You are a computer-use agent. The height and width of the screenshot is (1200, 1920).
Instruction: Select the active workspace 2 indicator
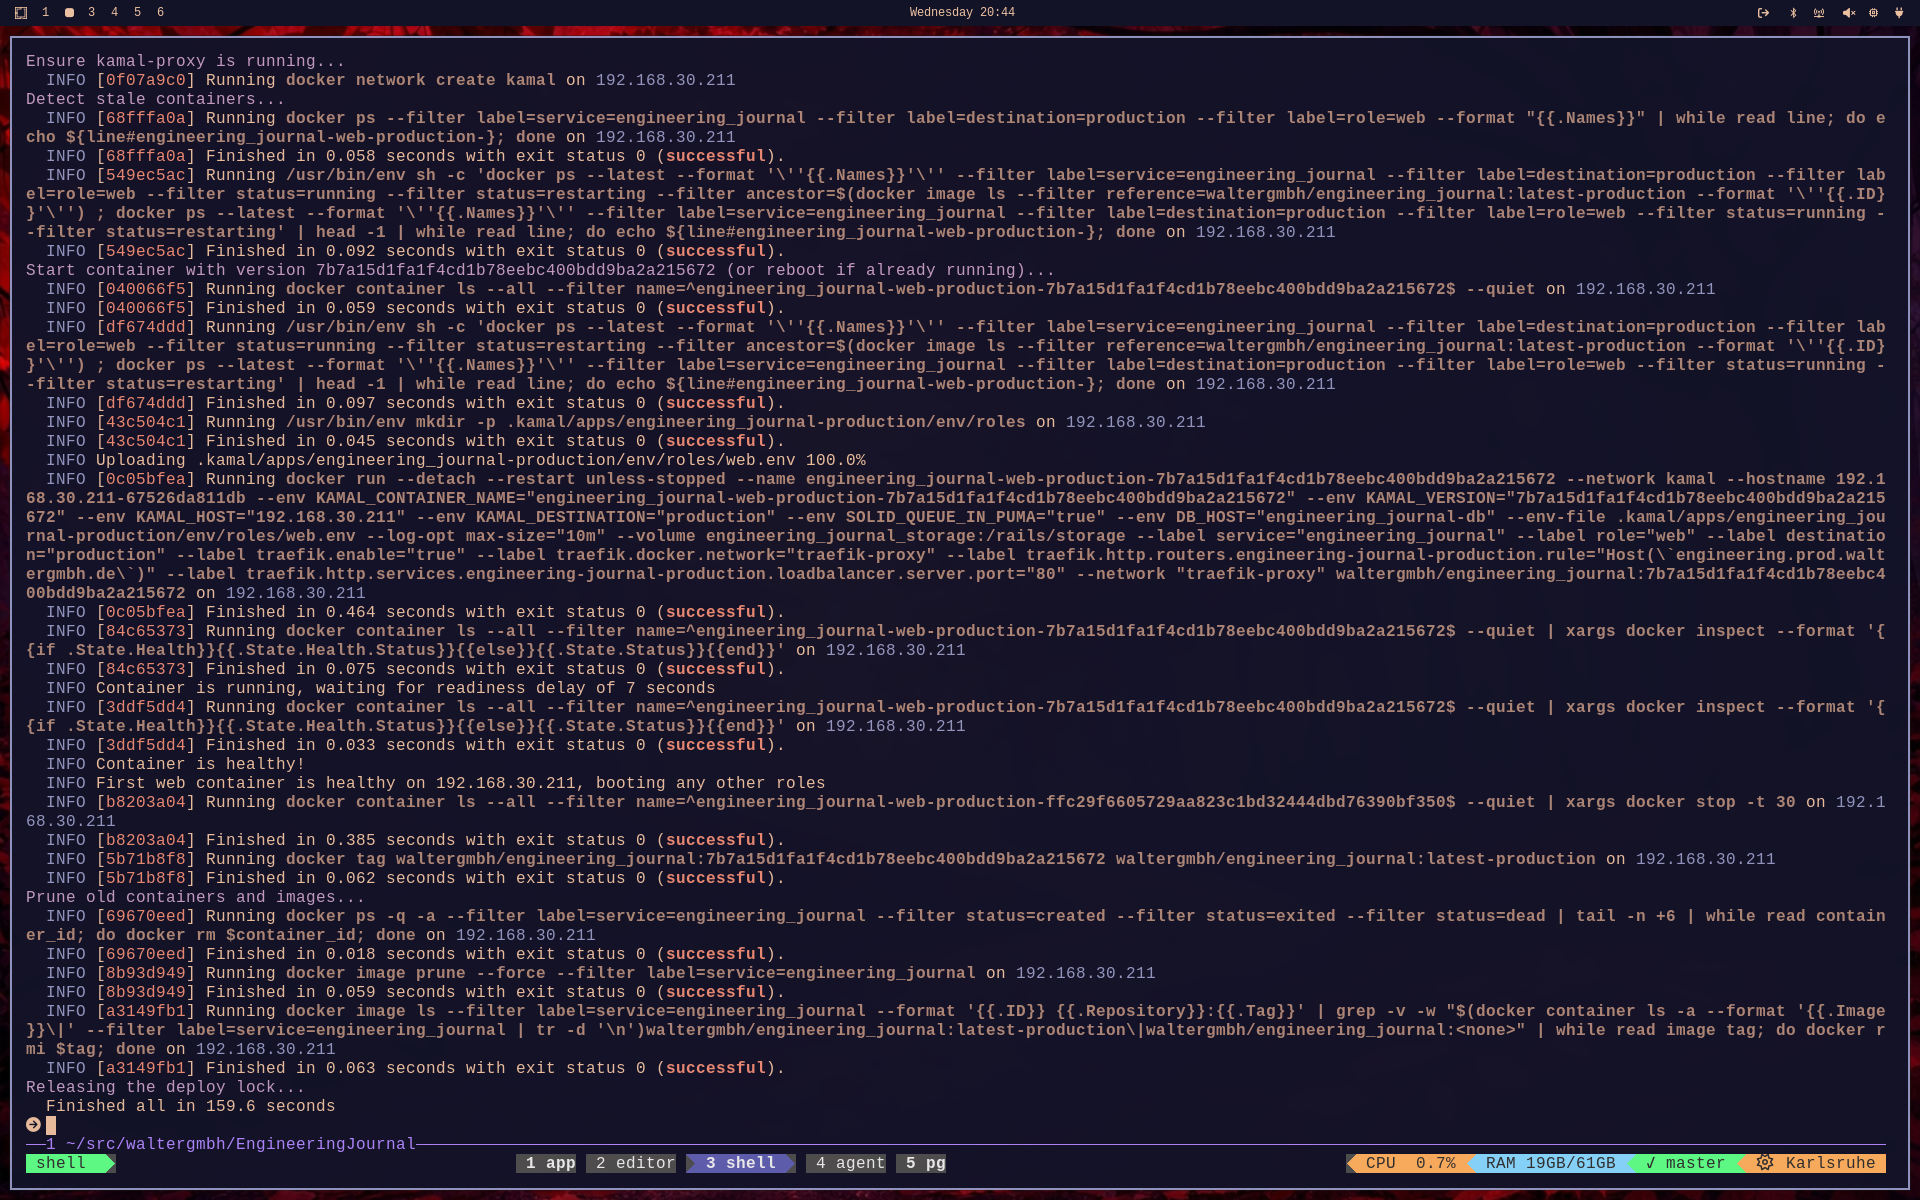pyautogui.click(x=69, y=12)
